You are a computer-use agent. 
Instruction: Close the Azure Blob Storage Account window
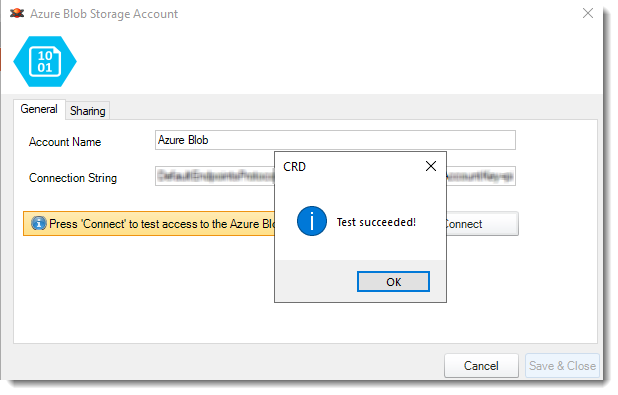click(588, 13)
